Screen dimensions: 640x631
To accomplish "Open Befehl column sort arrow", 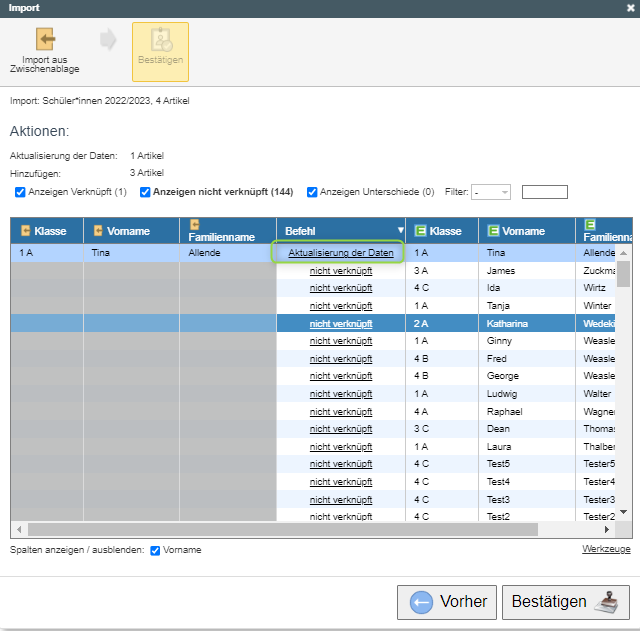I will point(400,231).
